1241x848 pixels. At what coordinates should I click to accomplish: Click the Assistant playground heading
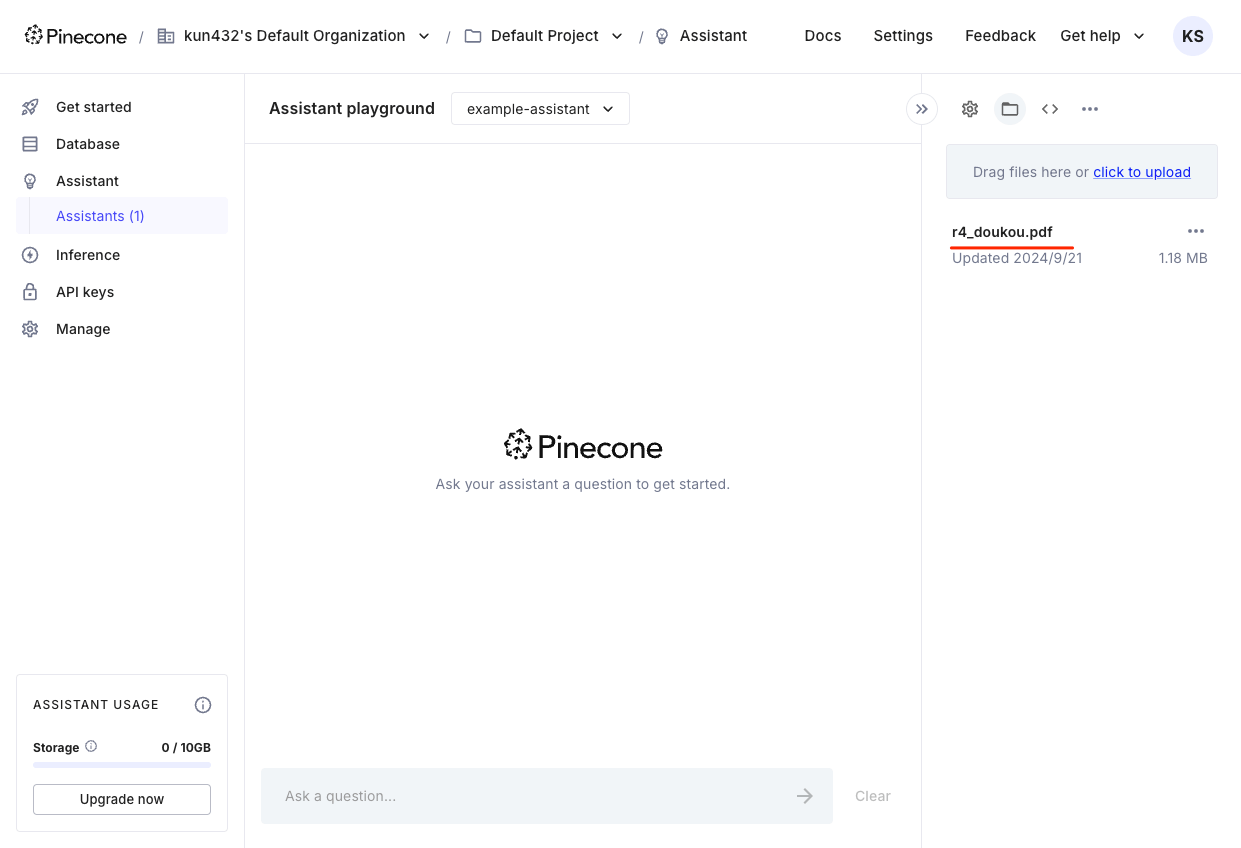pos(352,108)
